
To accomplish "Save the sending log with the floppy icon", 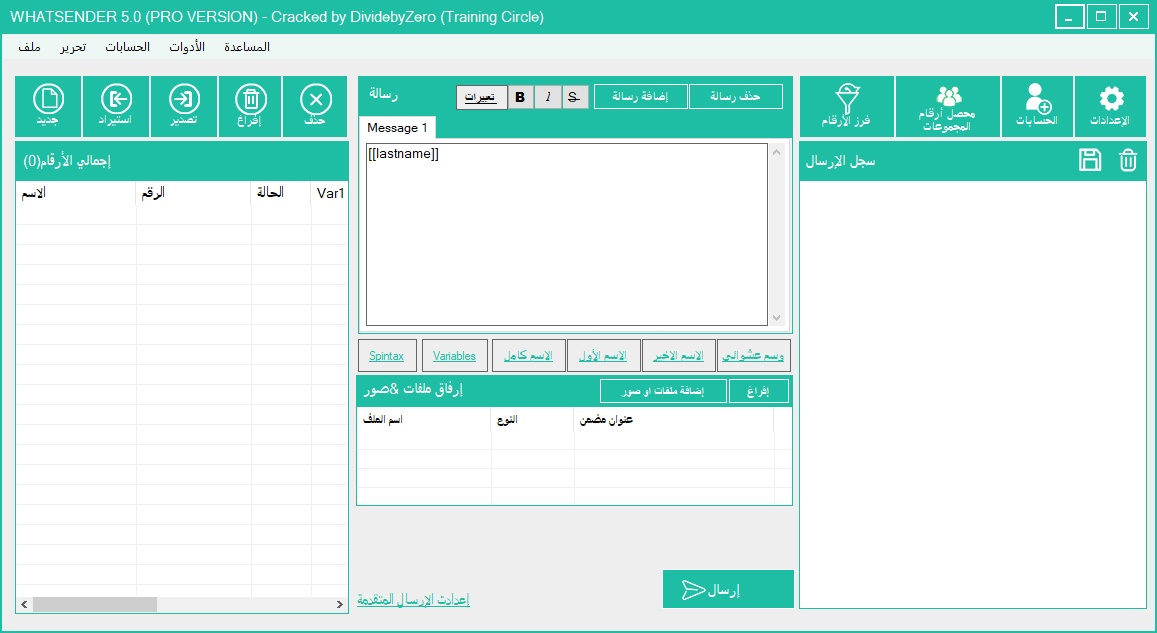I will [1090, 160].
